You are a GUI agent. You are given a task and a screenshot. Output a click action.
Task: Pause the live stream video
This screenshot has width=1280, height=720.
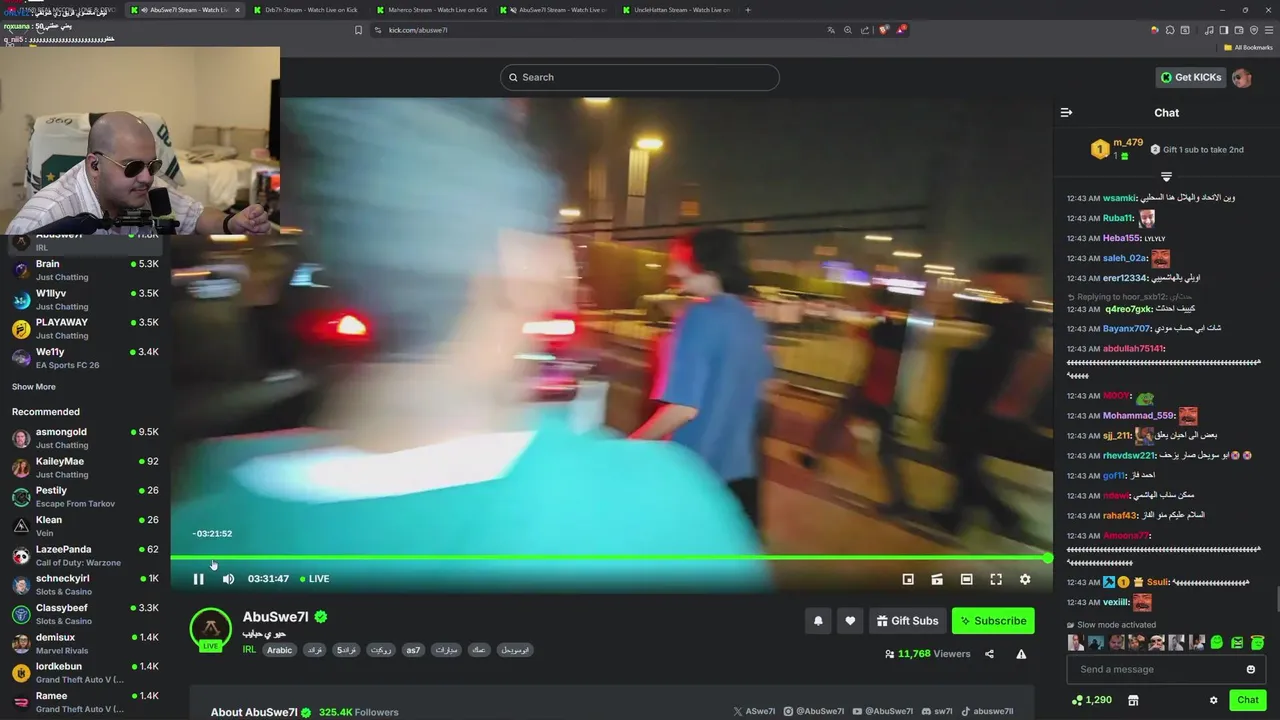tap(198, 579)
